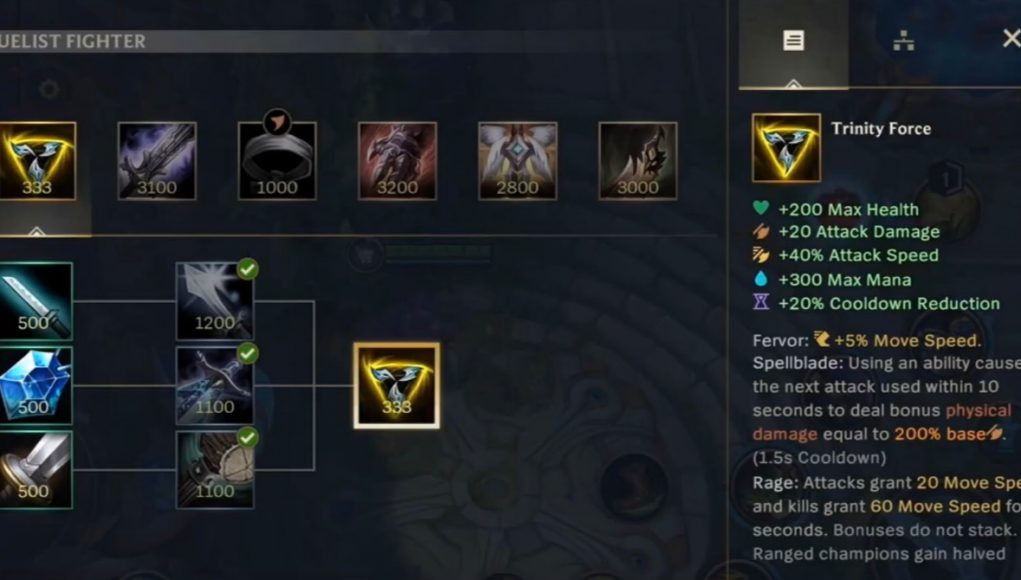Open the item description list tab
Viewport: 1021px width, 580px height.
793,41
